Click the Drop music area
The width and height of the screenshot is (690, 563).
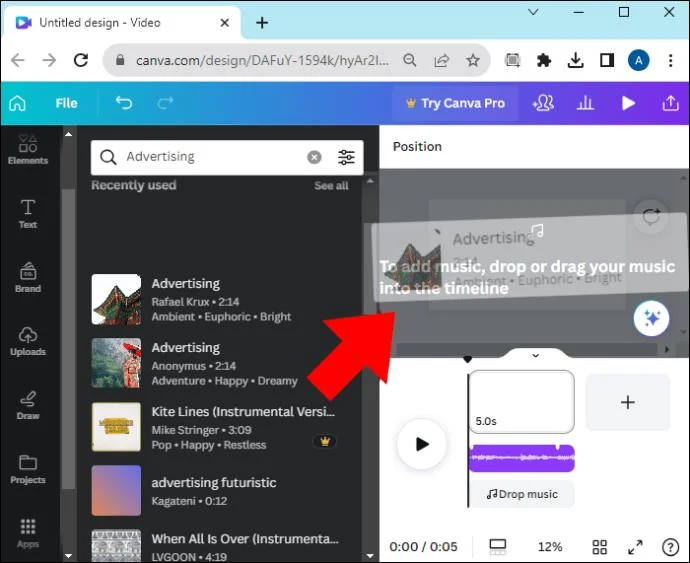(522, 494)
